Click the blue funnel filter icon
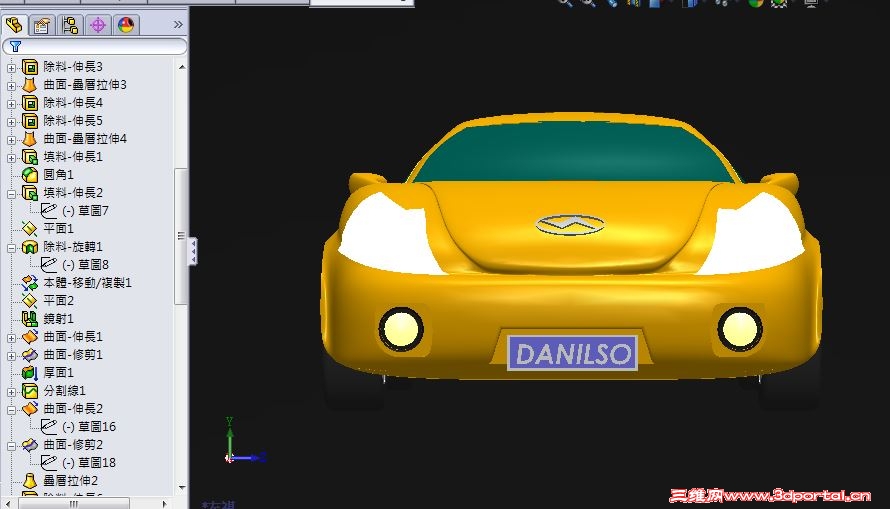 (x=15, y=47)
